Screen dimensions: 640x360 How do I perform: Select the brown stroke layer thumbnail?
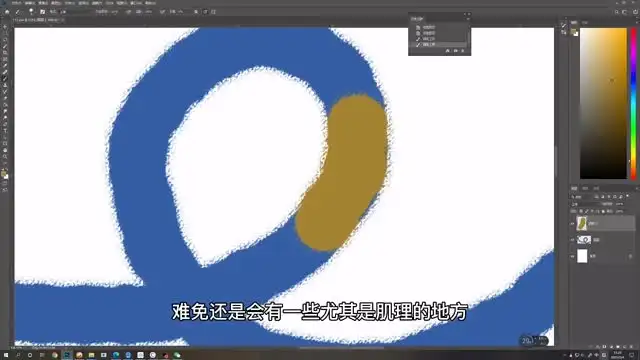click(582, 223)
